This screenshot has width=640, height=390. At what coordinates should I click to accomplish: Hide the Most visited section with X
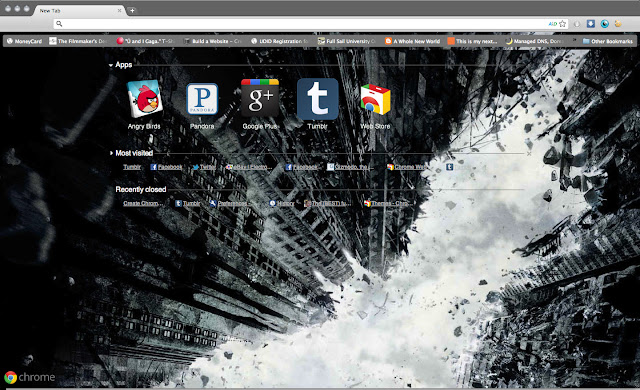point(529,154)
